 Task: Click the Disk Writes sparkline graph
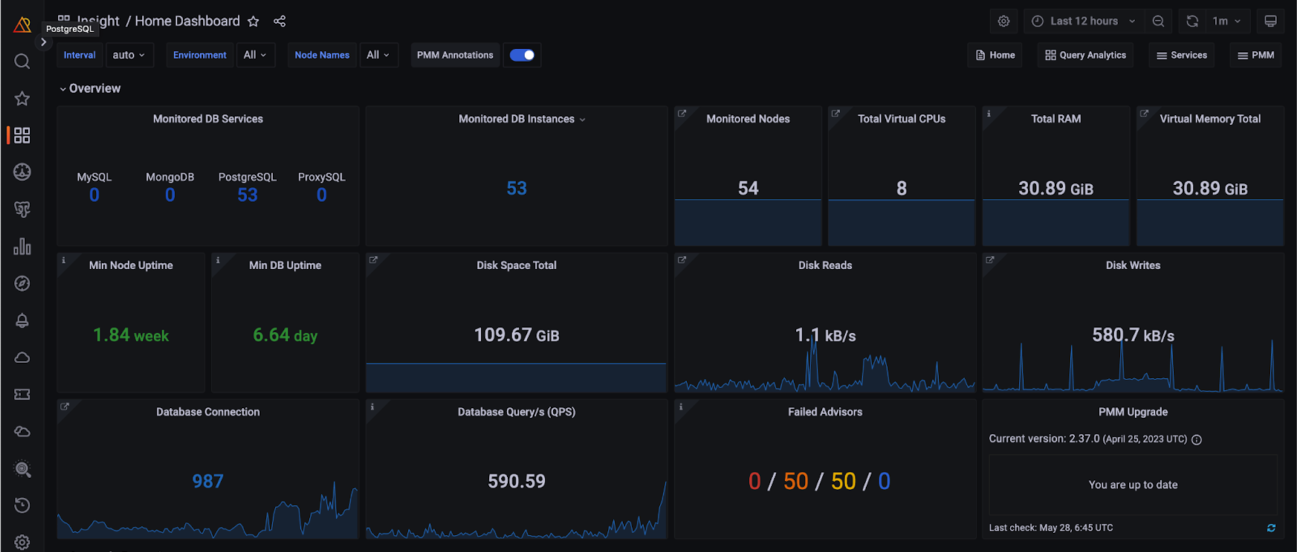point(1133,366)
